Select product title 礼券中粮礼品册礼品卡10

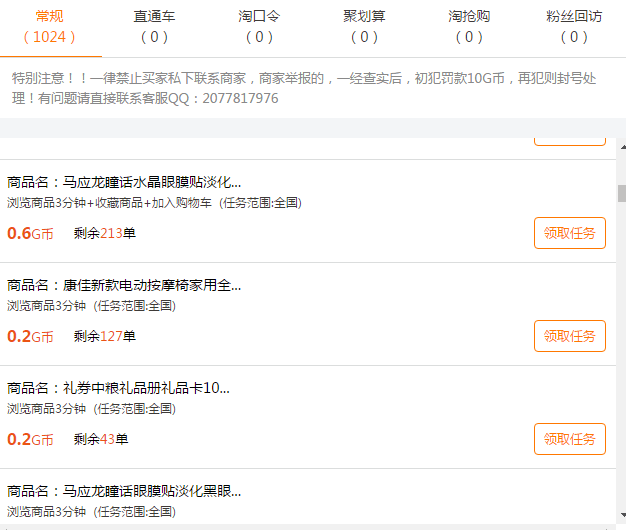click(x=124, y=388)
